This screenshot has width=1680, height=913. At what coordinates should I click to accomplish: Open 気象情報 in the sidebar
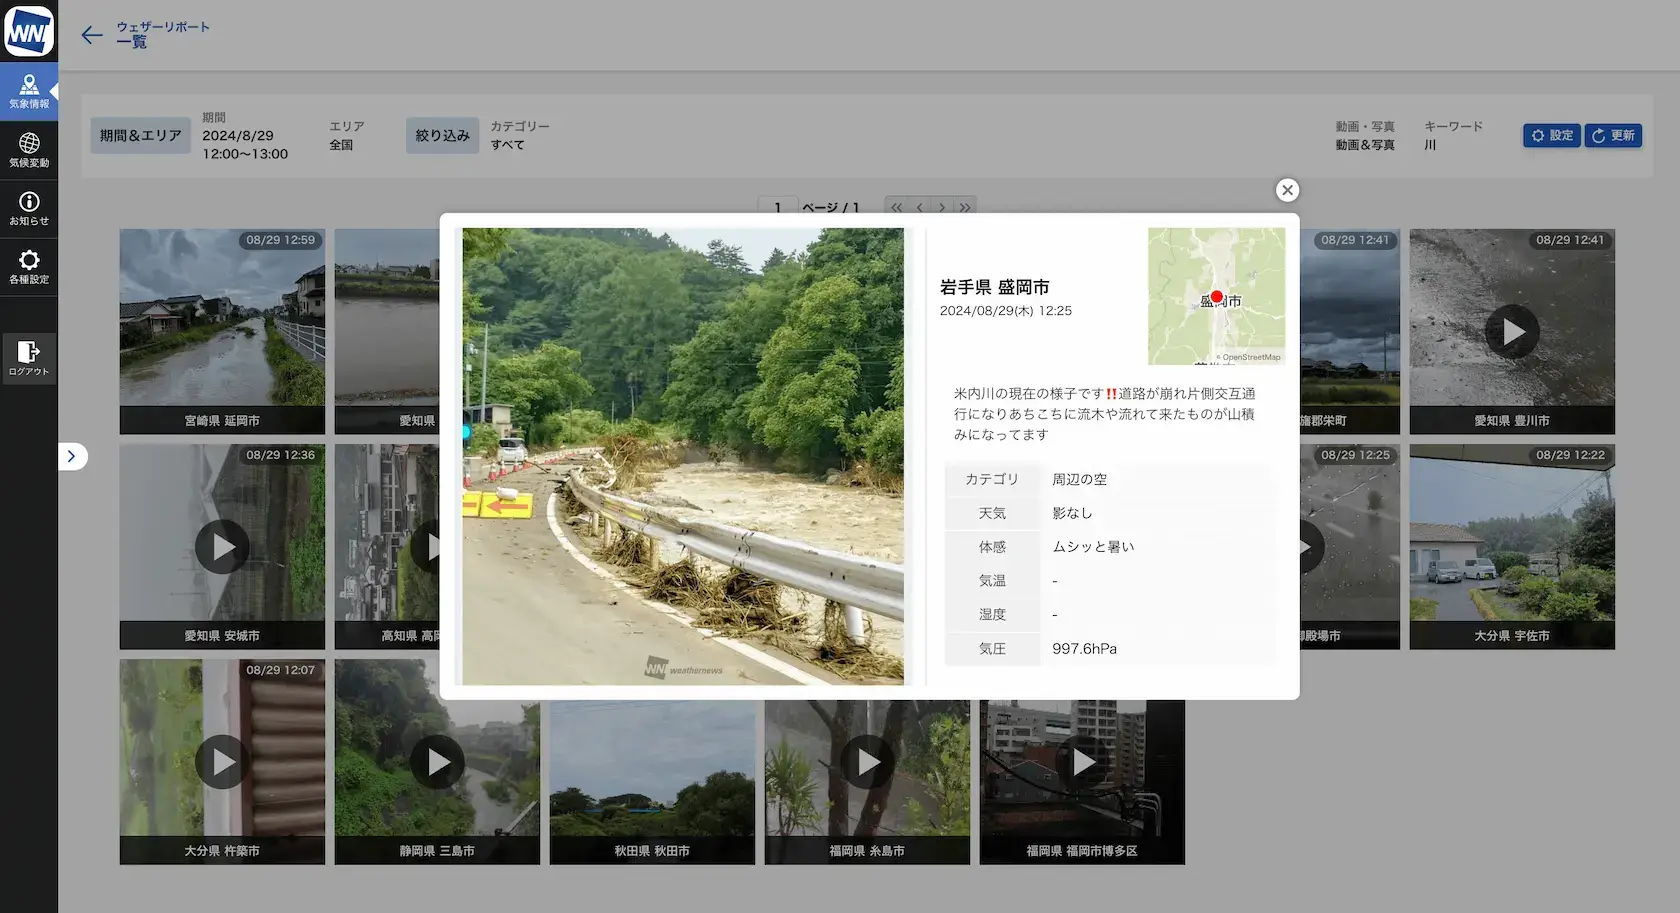point(29,92)
